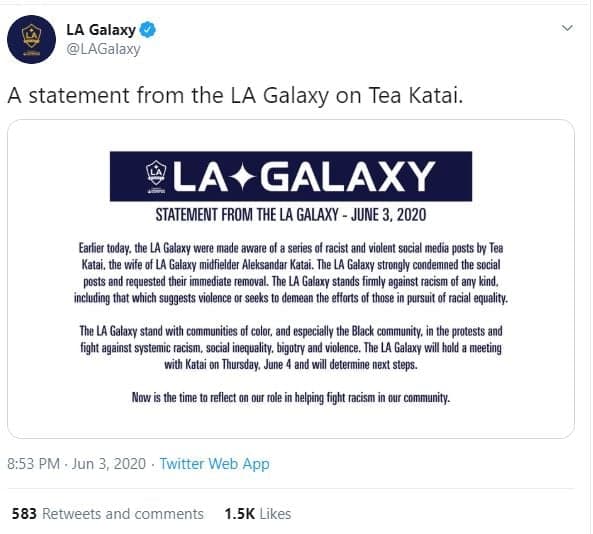Open the LA Galaxy profile avatar

pos(31,39)
